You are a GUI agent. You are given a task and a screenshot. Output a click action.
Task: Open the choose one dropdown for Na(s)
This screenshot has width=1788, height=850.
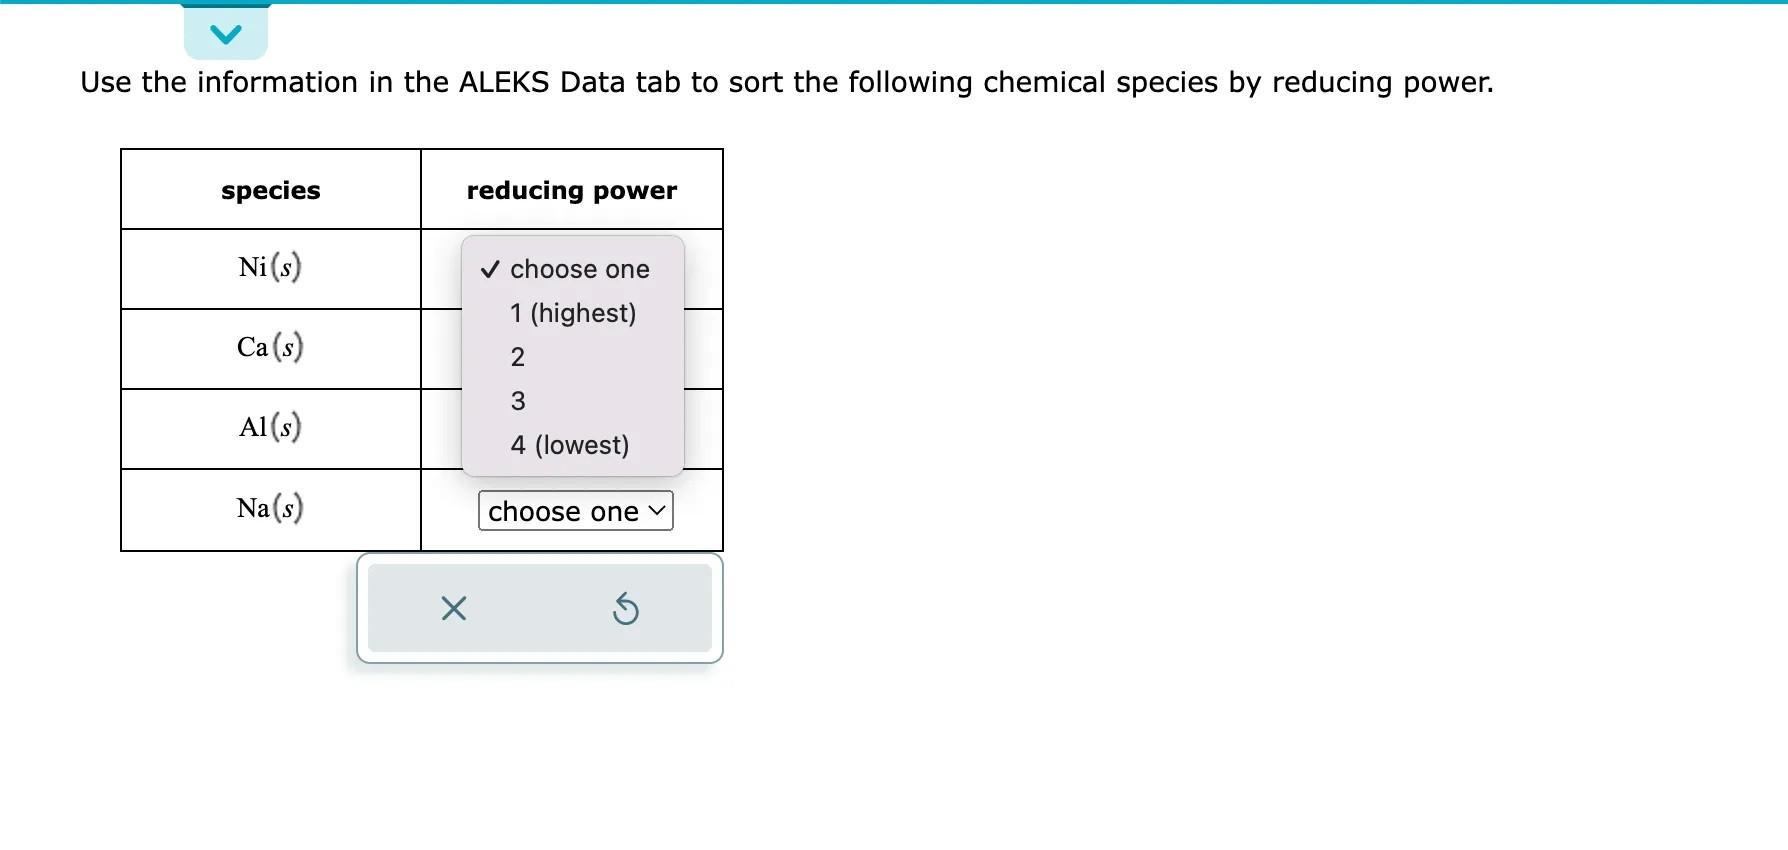click(x=575, y=511)
